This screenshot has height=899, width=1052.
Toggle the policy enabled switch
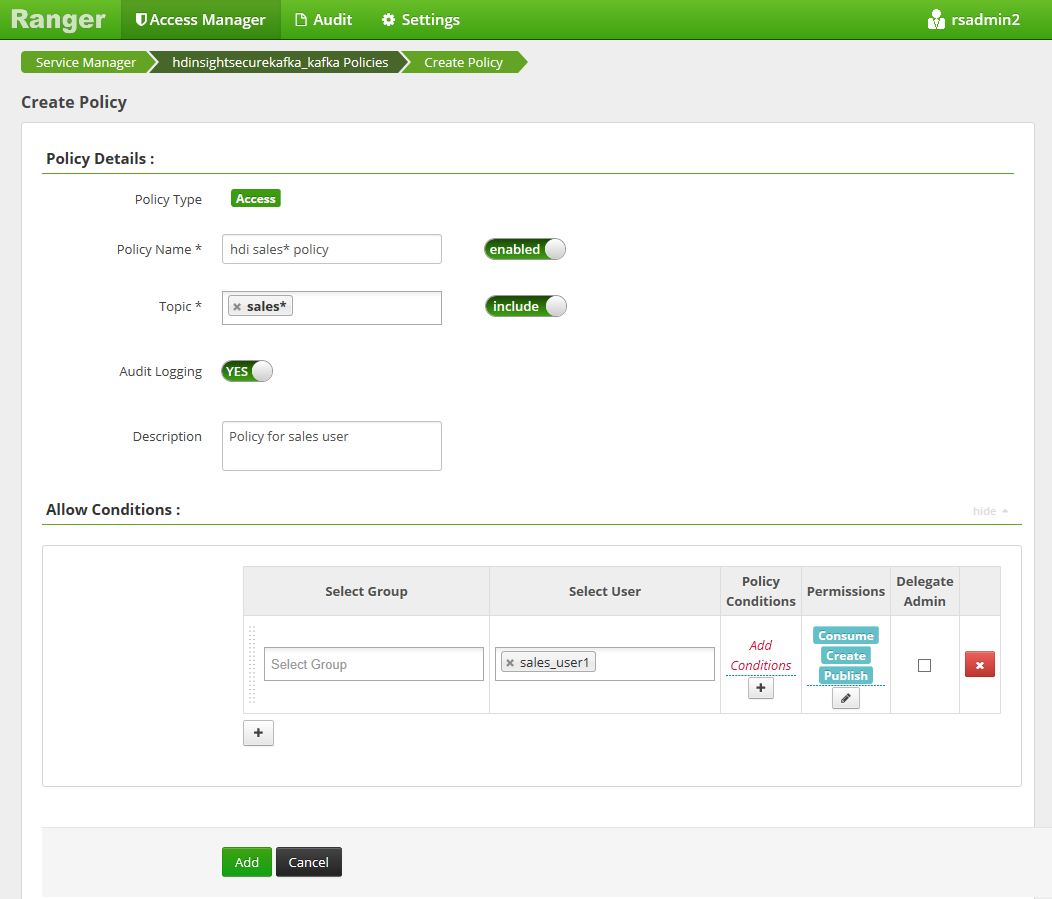click(525, 249)
